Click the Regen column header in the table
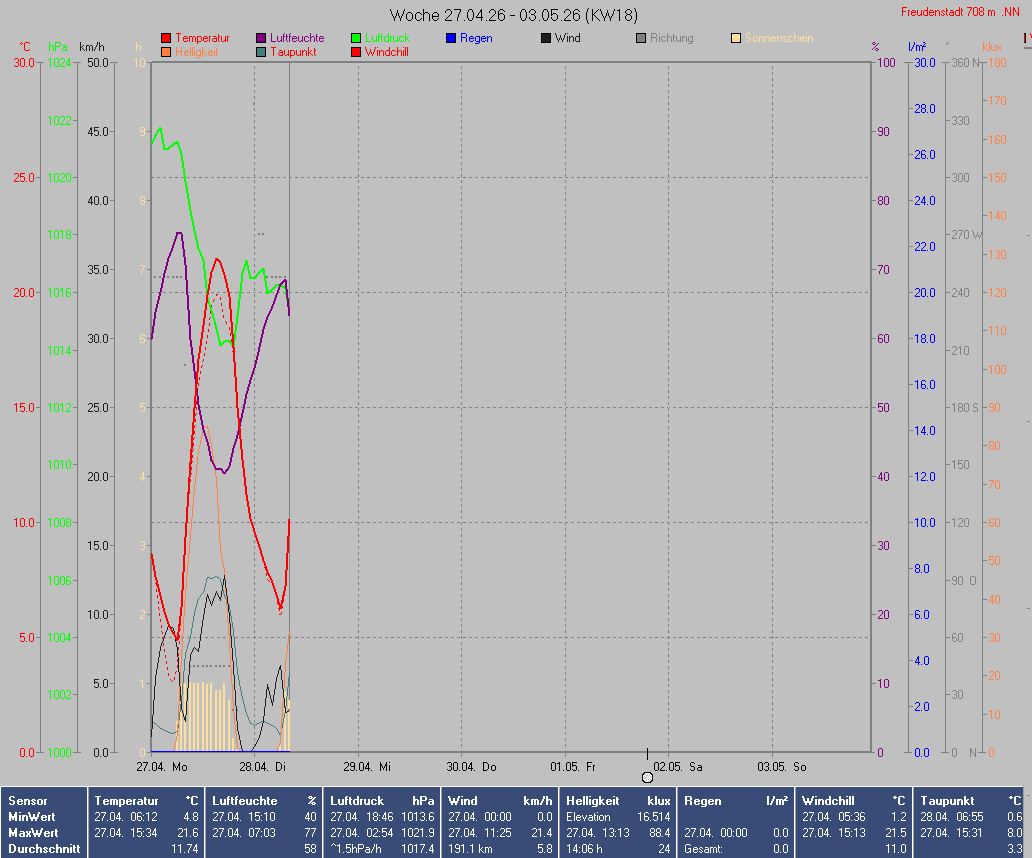1032x858 pixels. tap(702, 801)
